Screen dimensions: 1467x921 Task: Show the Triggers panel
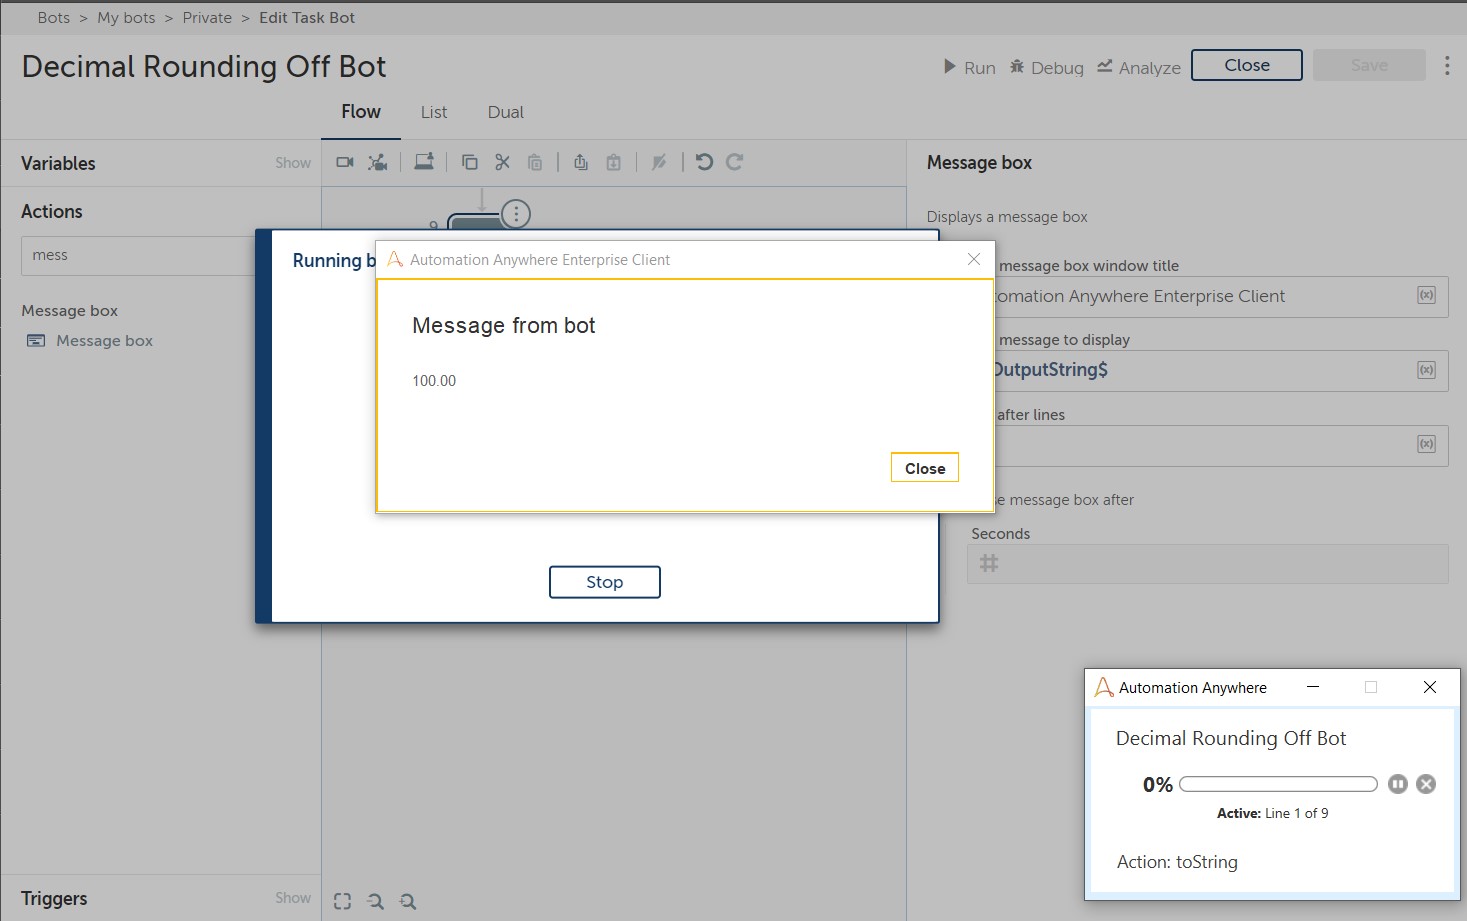[293, 898]
